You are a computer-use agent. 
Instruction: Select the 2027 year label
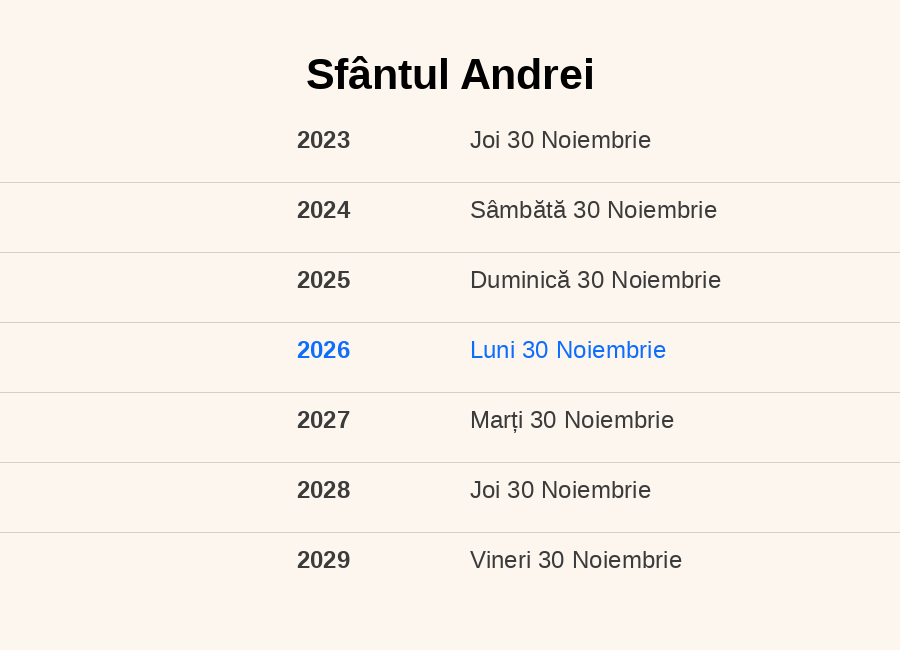pyautogui.click(x=323, y=420)
